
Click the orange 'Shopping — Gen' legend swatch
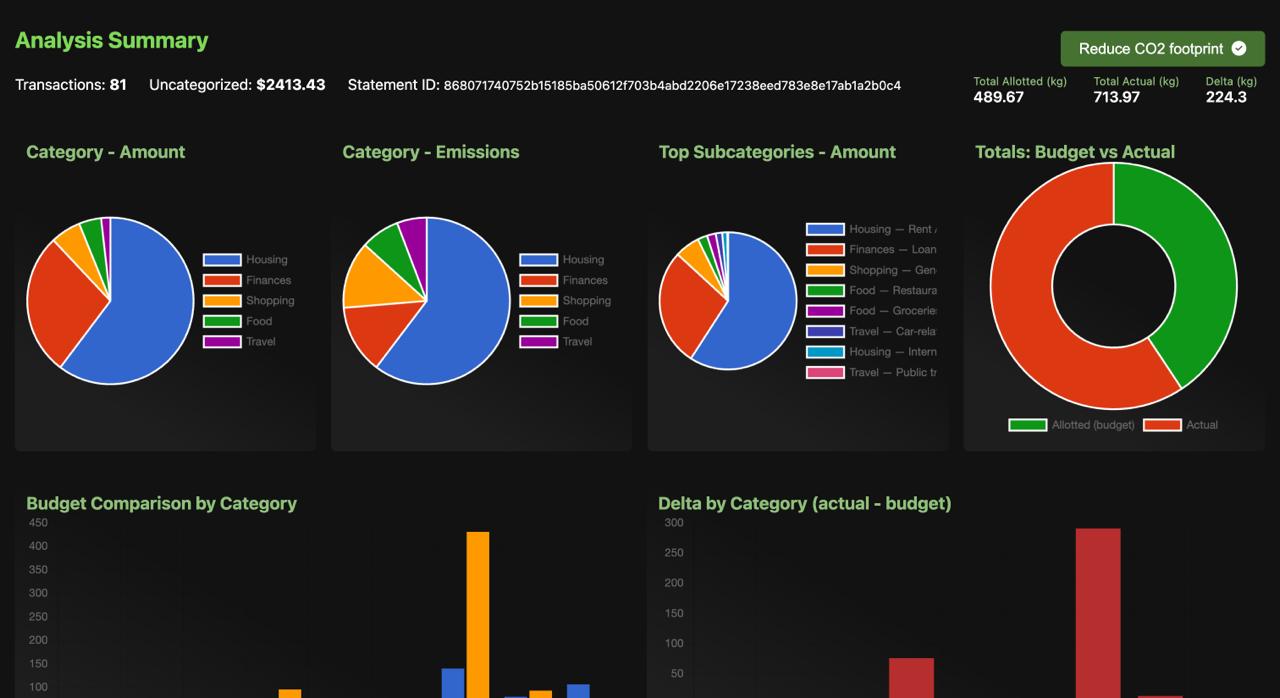click(825, 270)
